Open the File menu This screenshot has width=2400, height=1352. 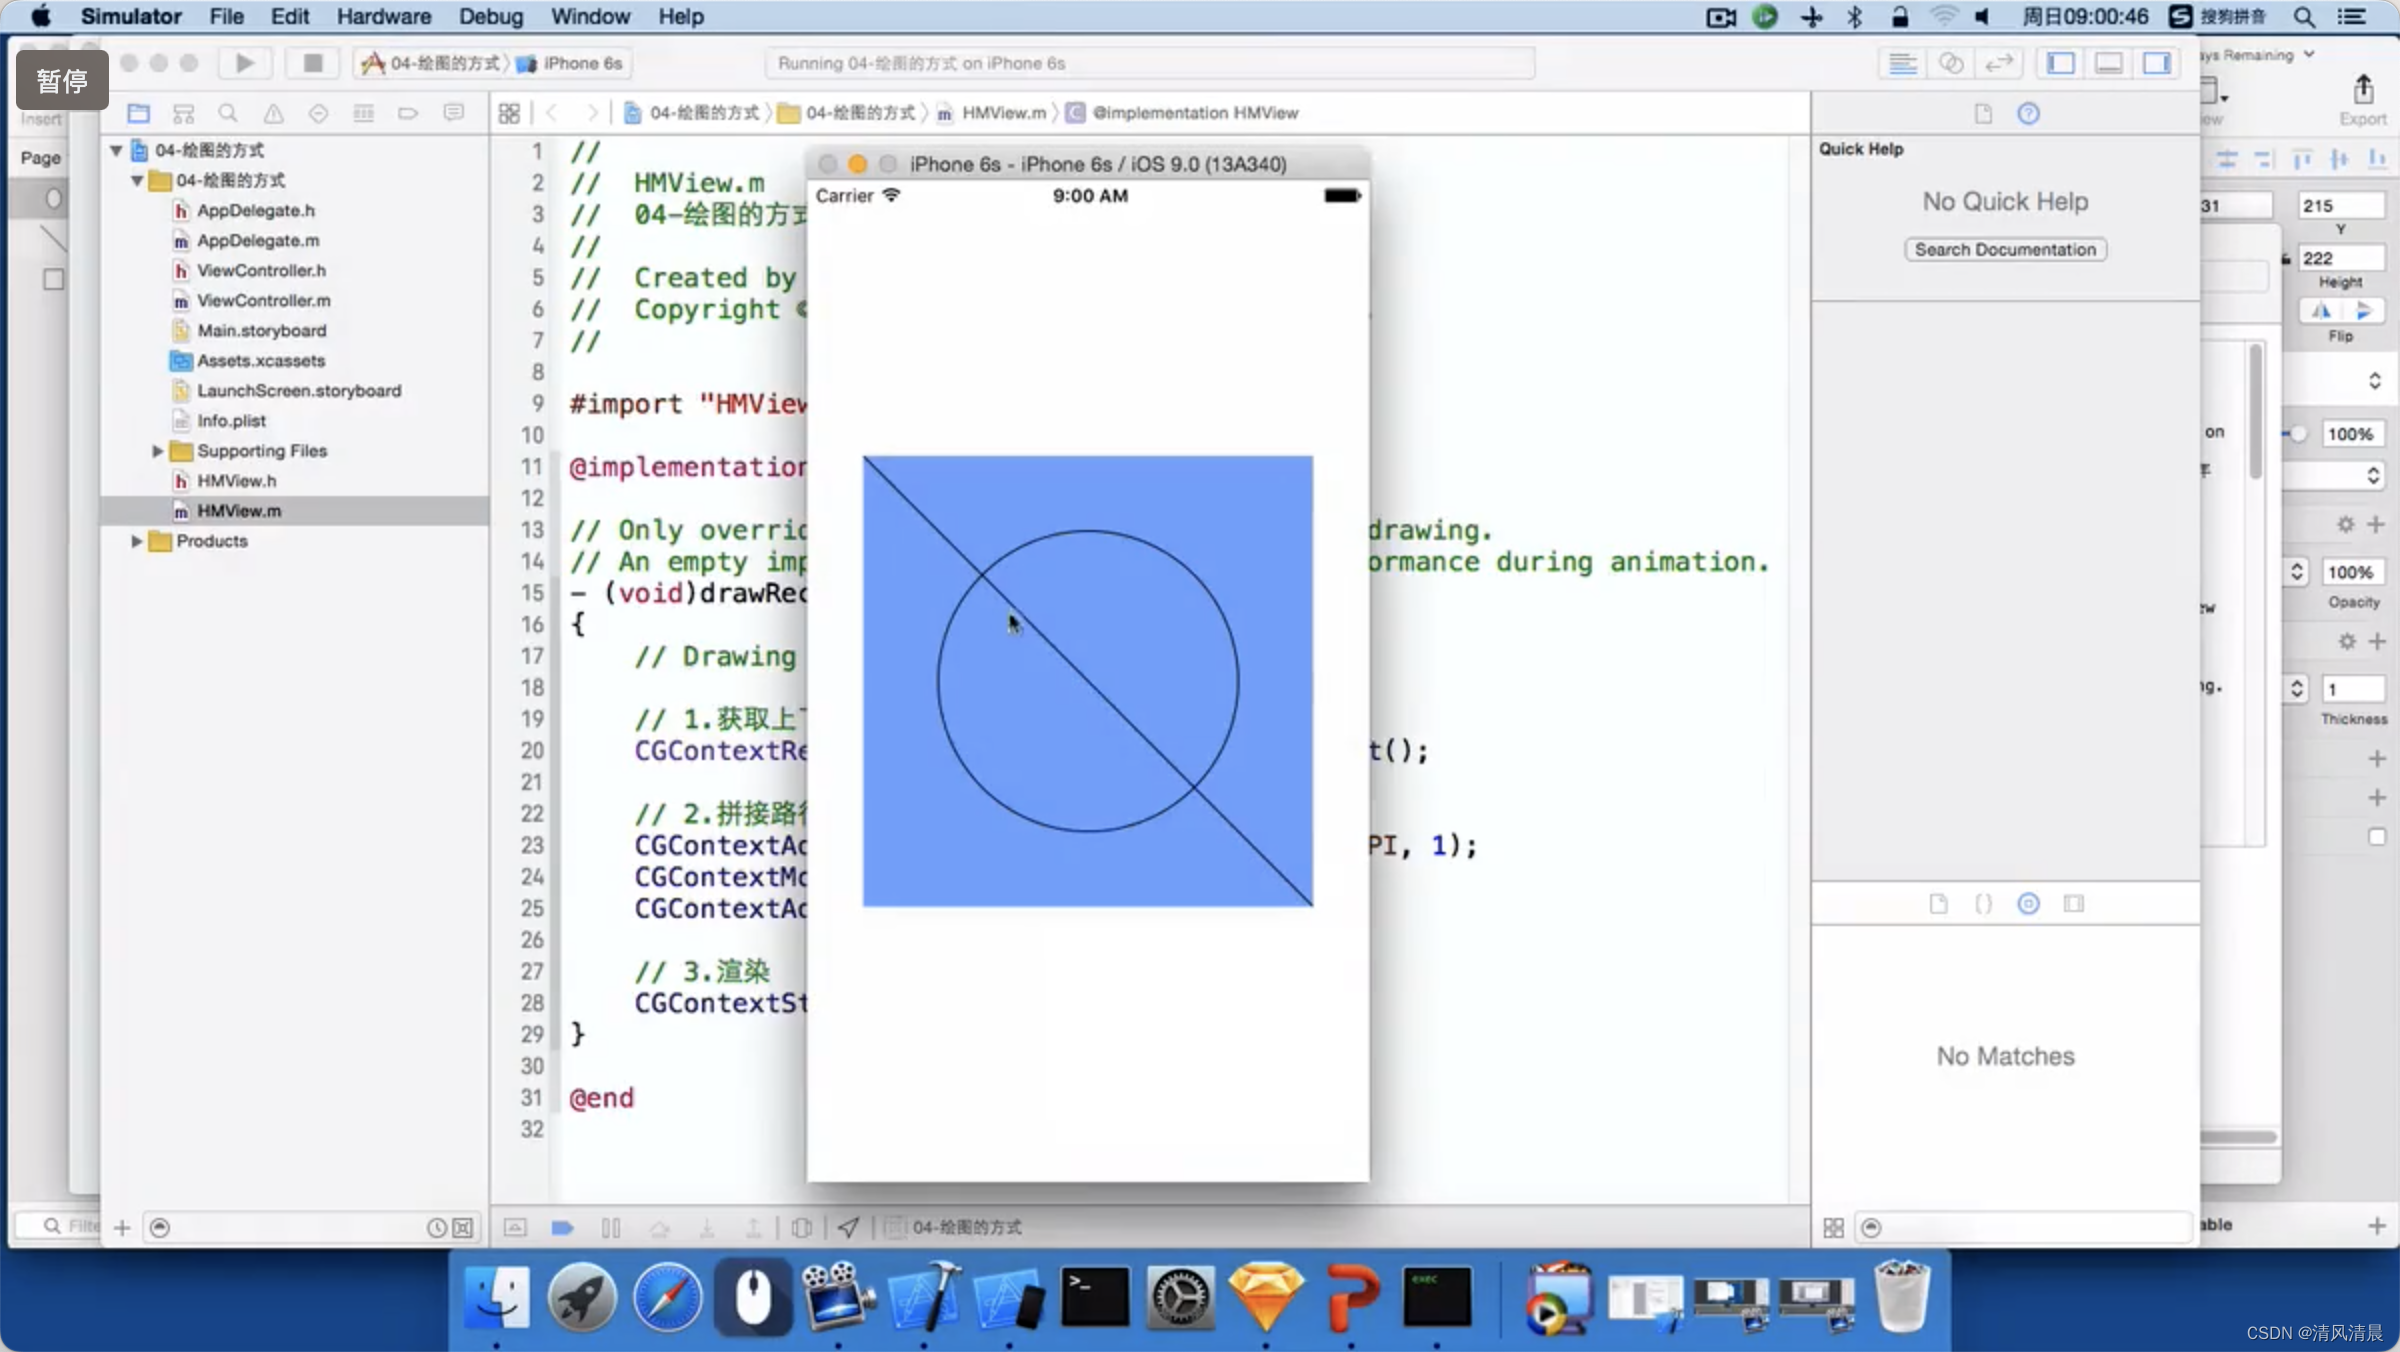(226, 16)
